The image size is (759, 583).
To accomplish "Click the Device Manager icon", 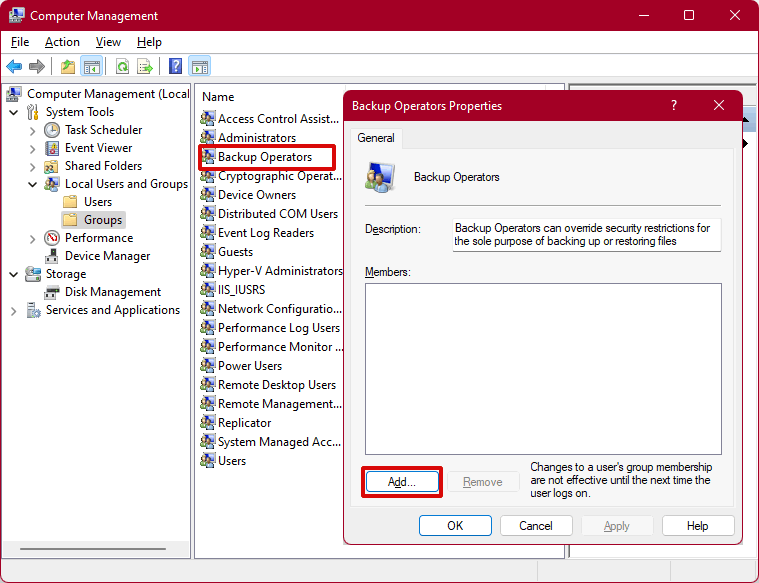I will pyautogui.click(x=52, y=256).
